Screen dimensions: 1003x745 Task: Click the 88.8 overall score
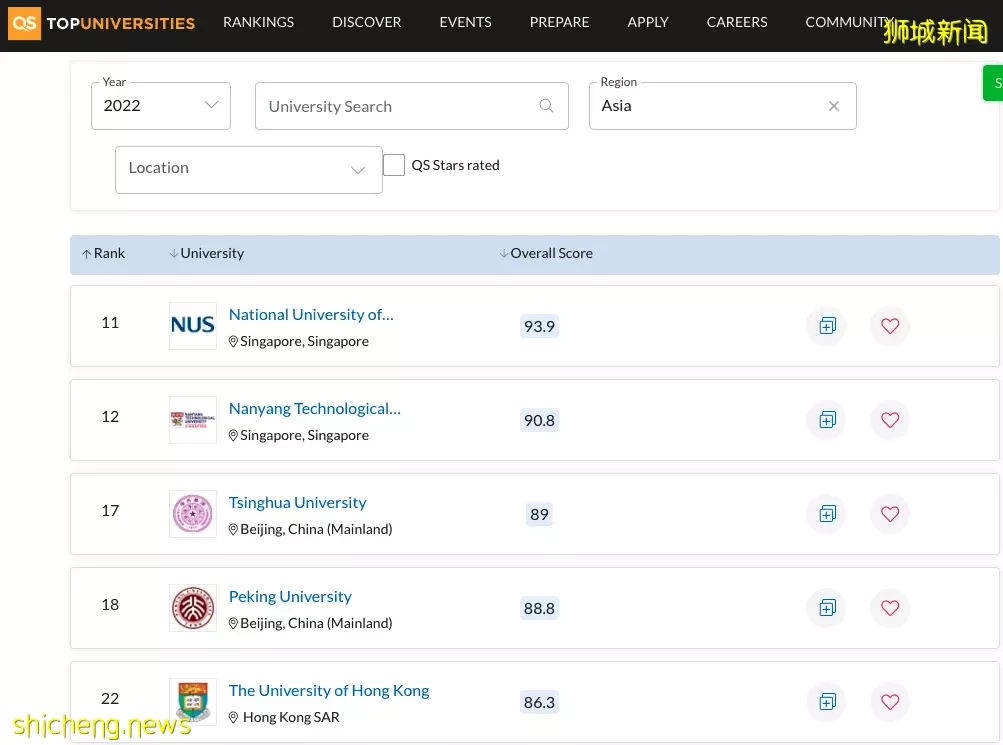pyautogui.click(x=539, y=608)
